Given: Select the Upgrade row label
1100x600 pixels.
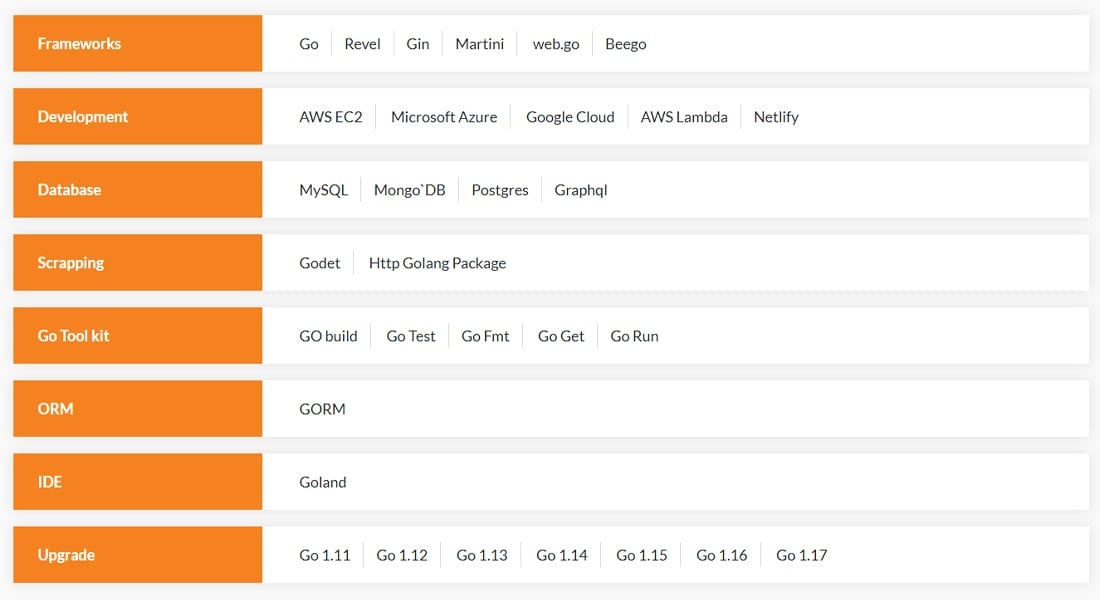Looking at the screenshot, I should pyautogui.click(x=138, y=554).
